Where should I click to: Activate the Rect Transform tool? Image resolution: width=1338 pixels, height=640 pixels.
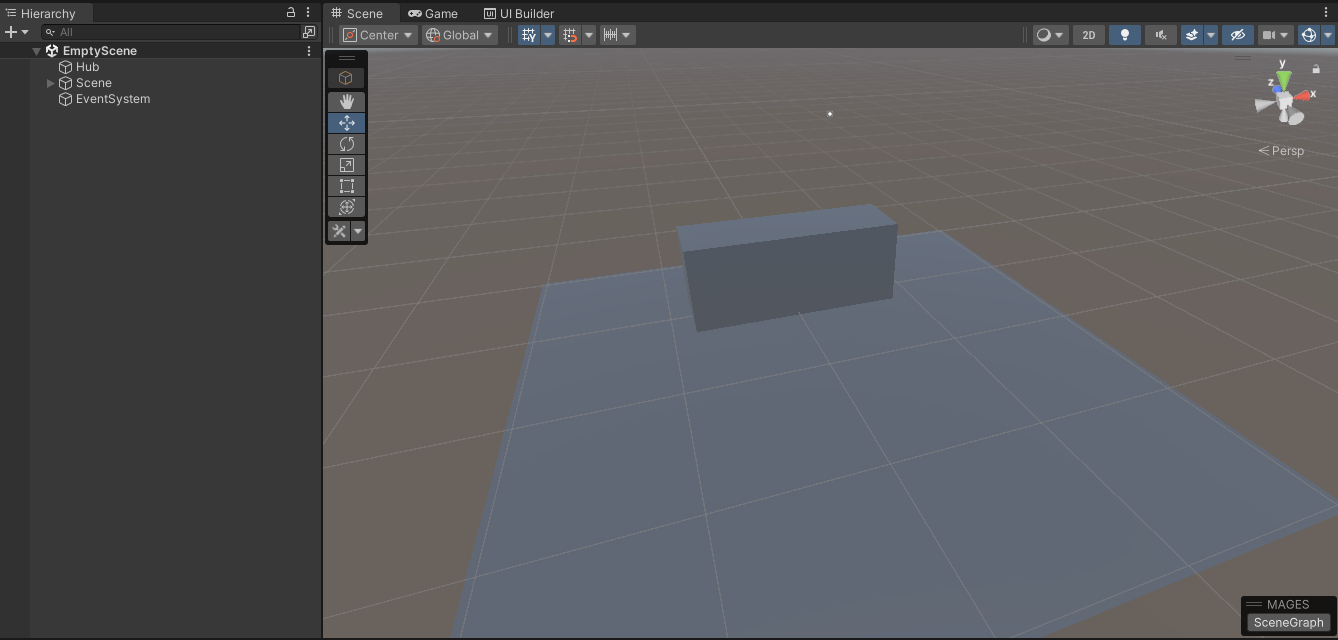point(347,185)
